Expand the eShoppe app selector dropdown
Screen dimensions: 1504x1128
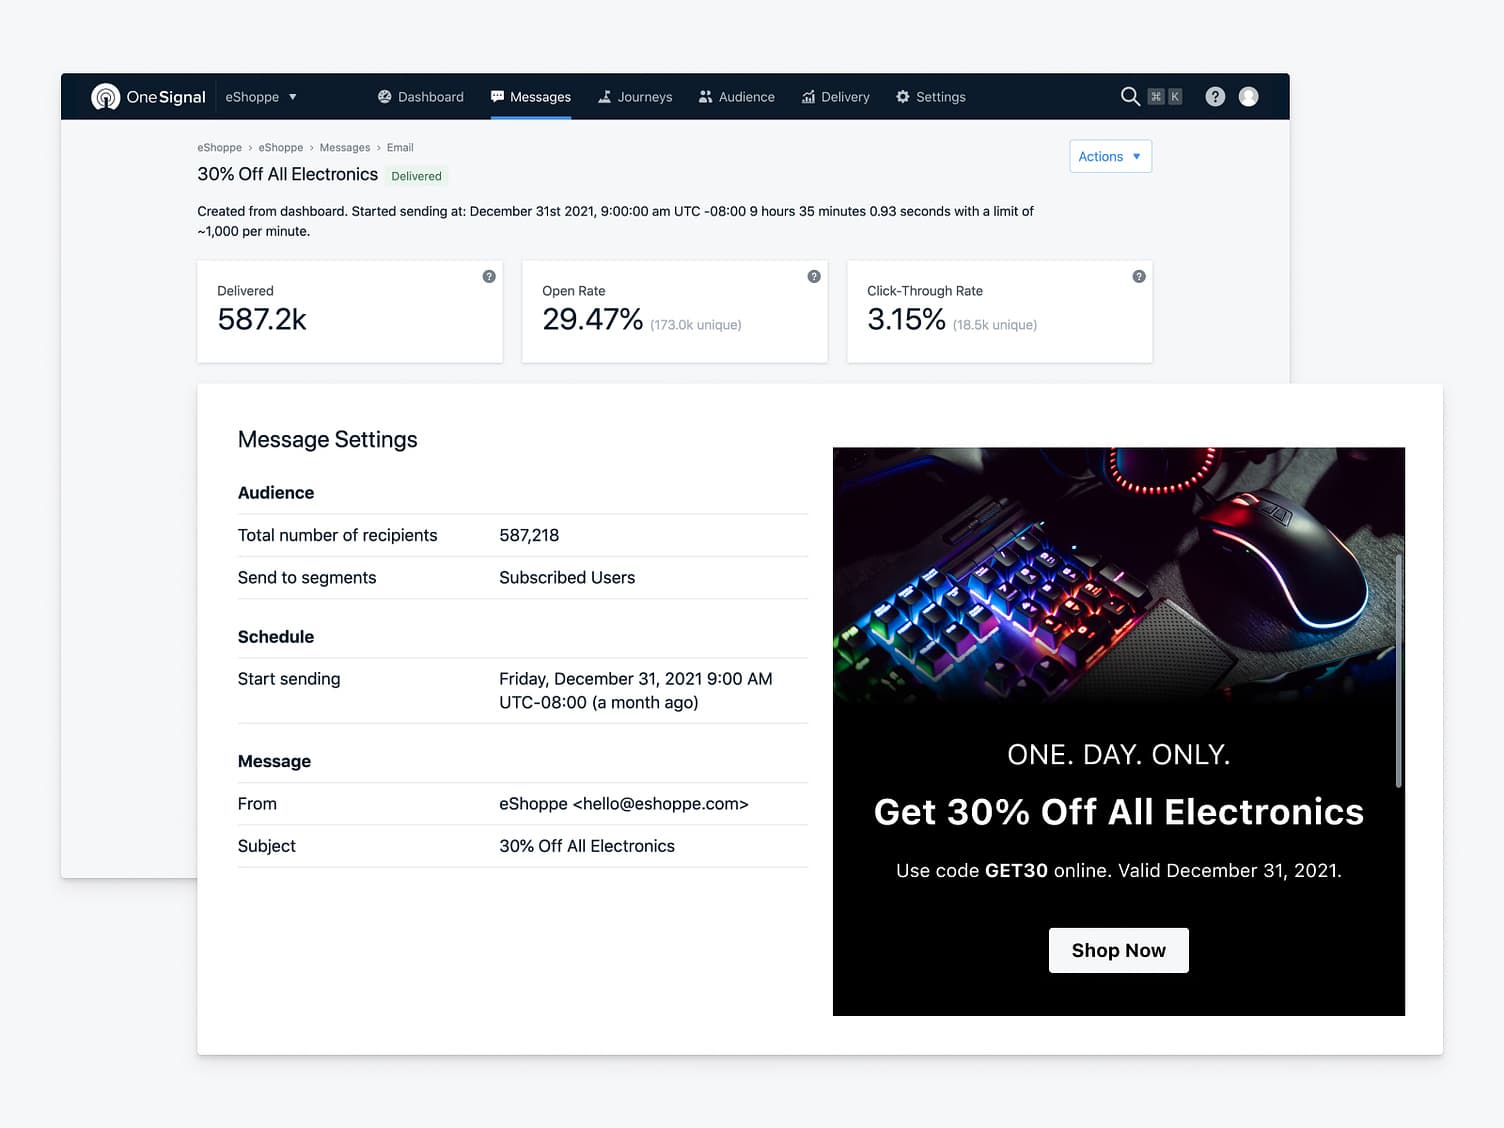click(261, 97)
